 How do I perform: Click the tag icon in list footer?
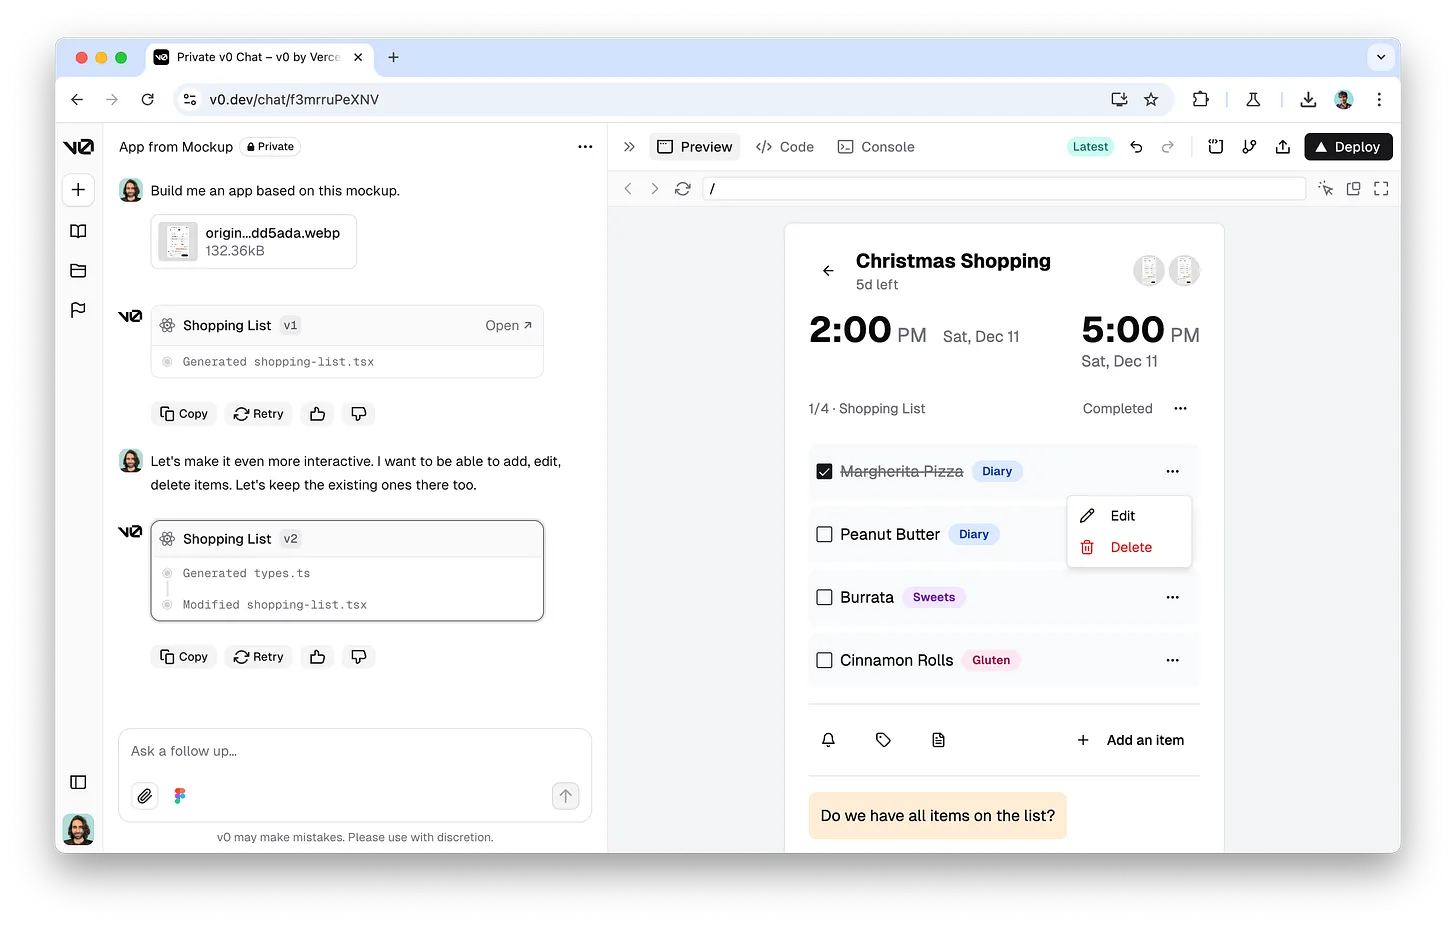[883, 740]
